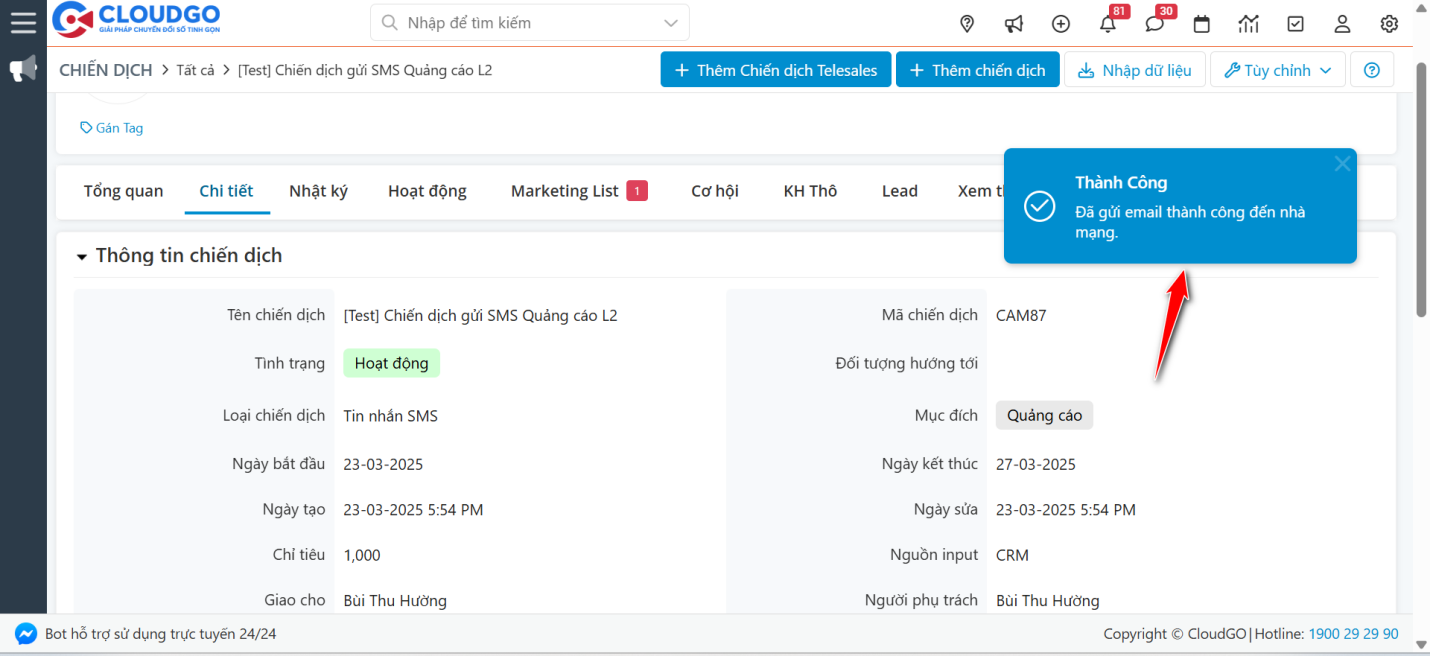Screen dimensions: 1430x656
Task: Open notifications bell with 81 badge
Action: pos(1108,24)
